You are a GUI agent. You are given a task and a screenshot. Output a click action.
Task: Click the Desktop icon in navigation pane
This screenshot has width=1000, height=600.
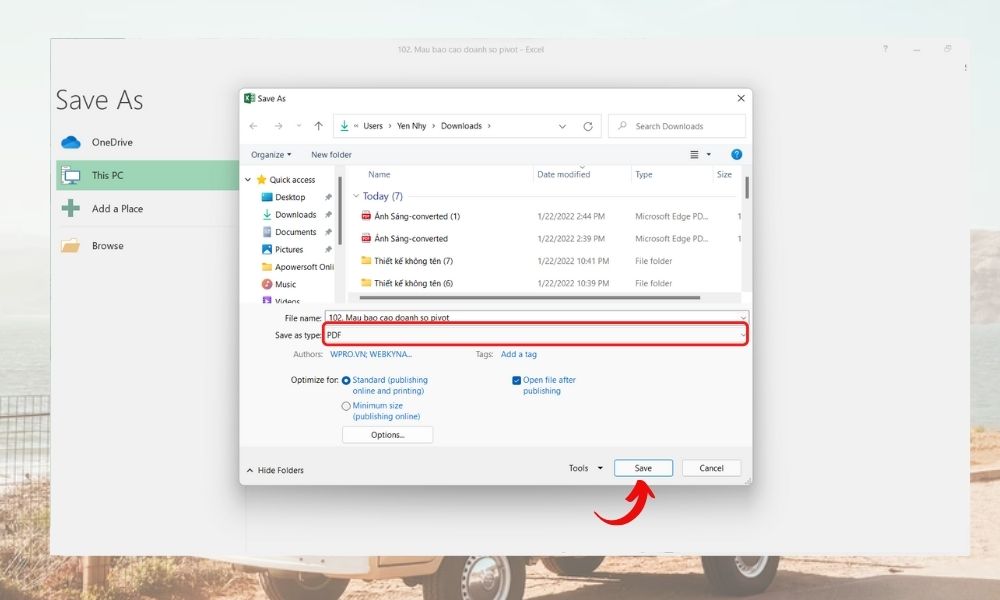(x=267, y=197)
